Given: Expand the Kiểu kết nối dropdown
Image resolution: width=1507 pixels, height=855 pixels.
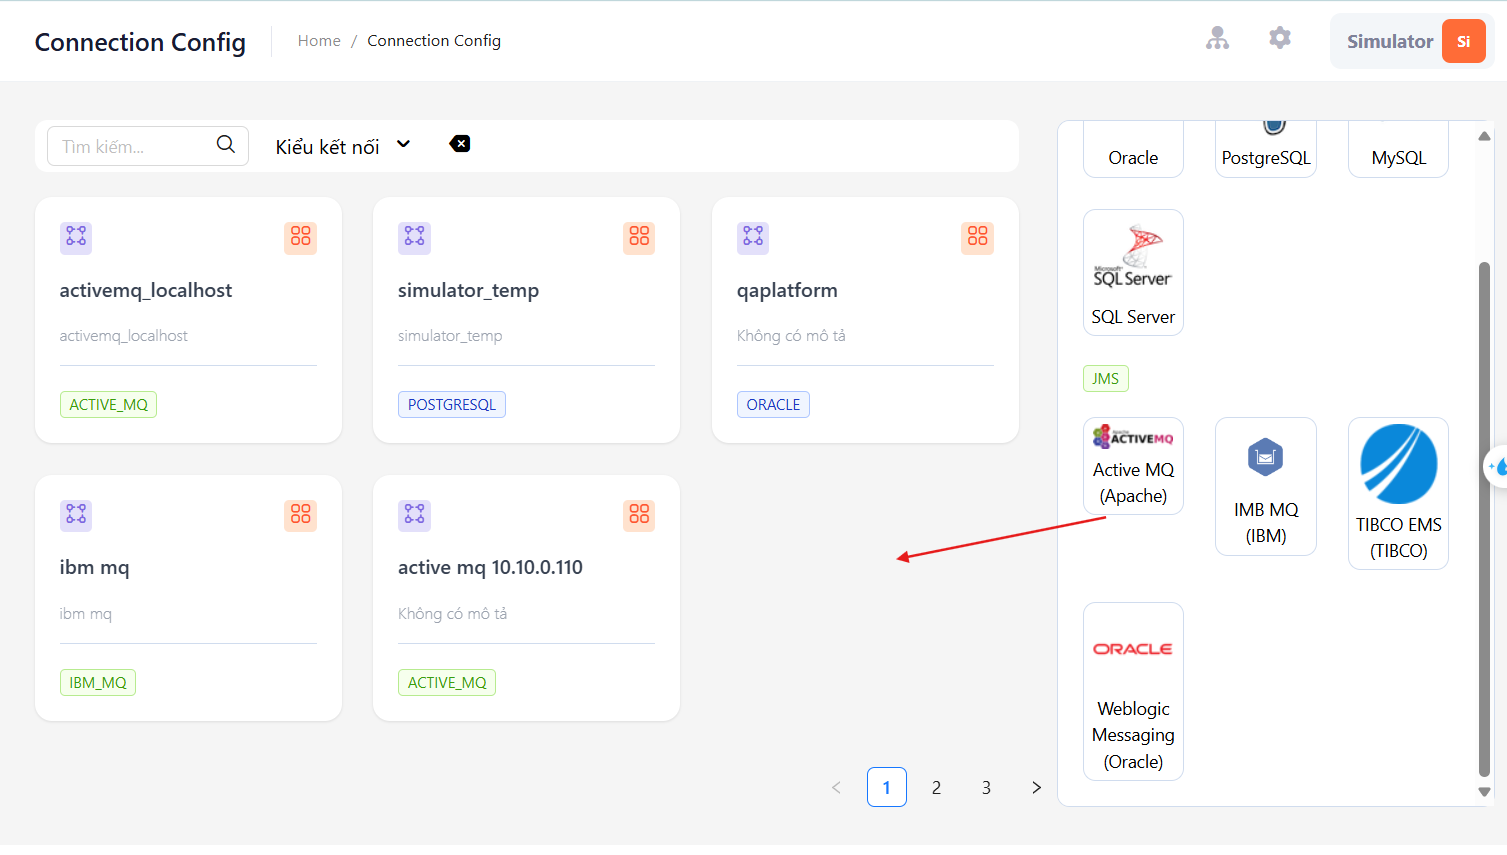Looking at the screenshot, I should pyautogui.click(x=343, y=146).
